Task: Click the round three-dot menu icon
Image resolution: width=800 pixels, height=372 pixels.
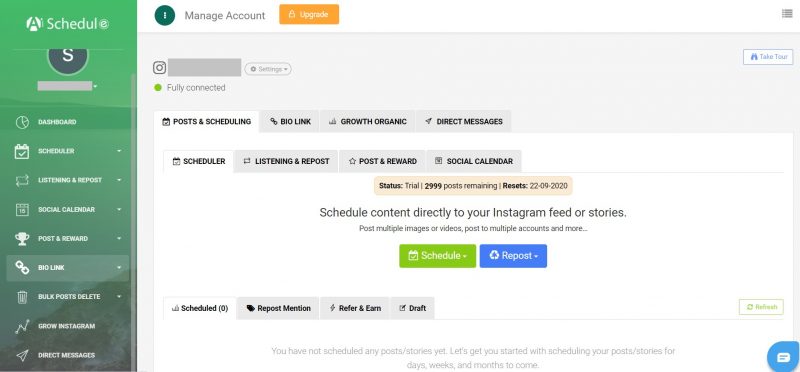Action: click(x=165, y=15)
